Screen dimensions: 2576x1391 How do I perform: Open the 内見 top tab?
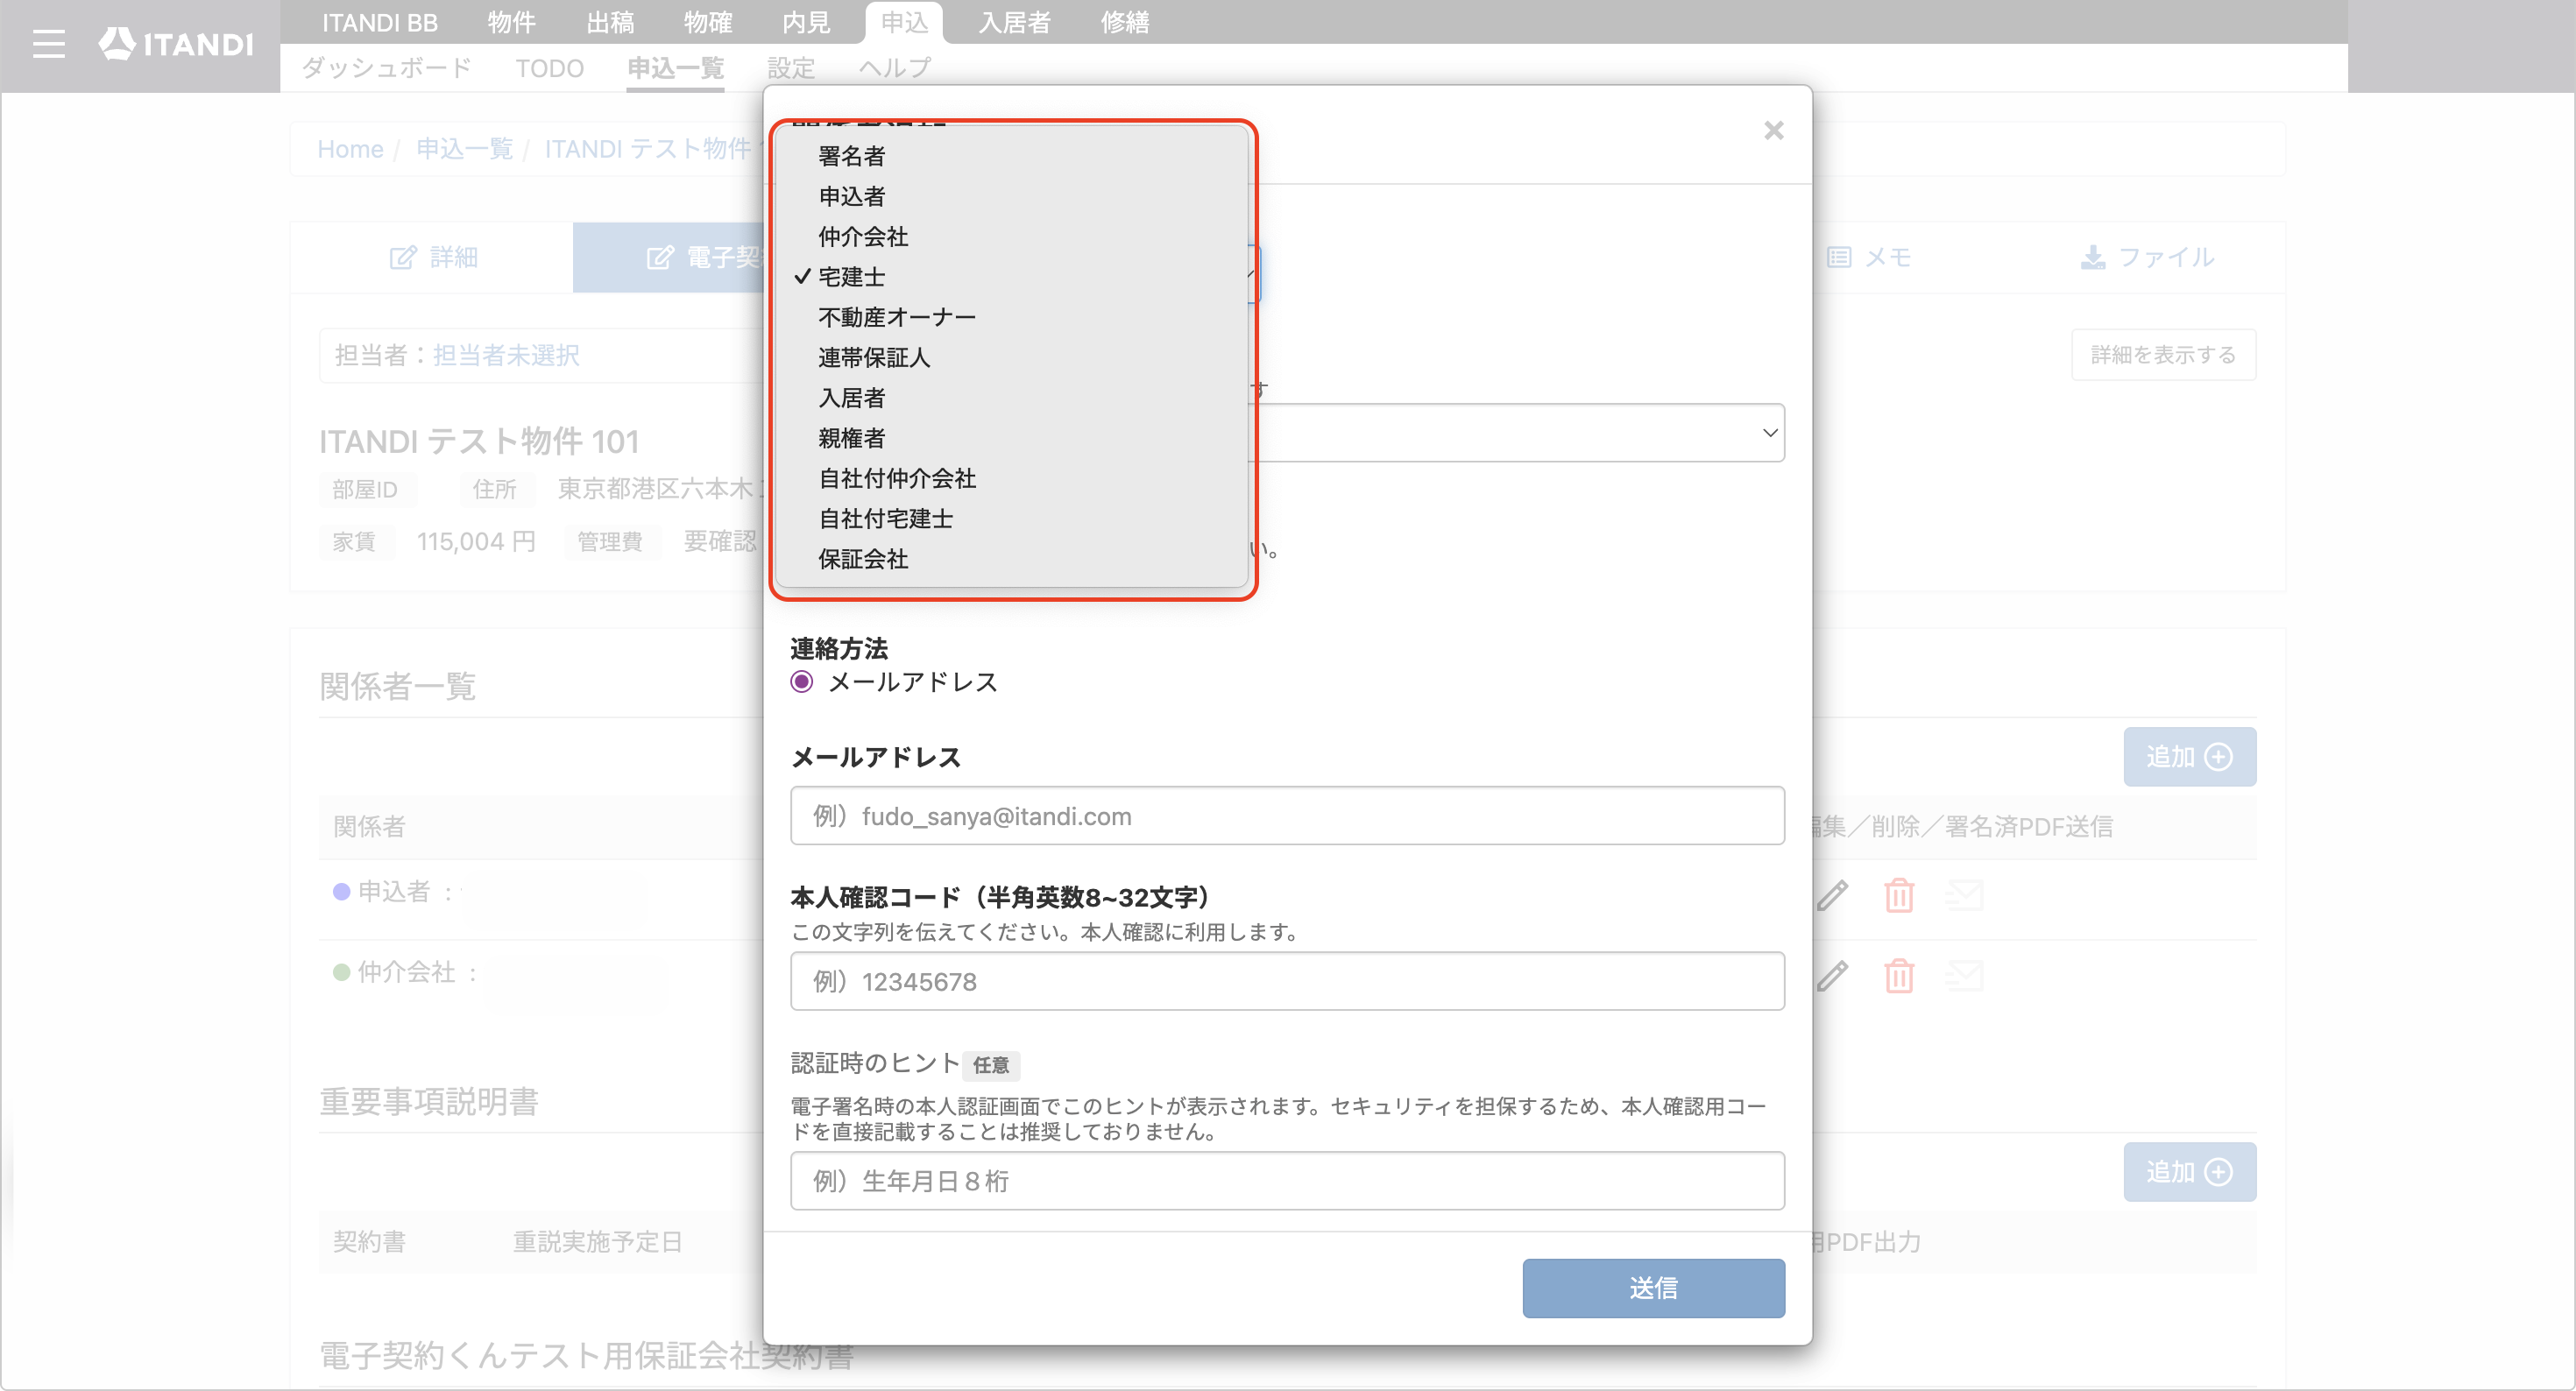tap(805, 22)
